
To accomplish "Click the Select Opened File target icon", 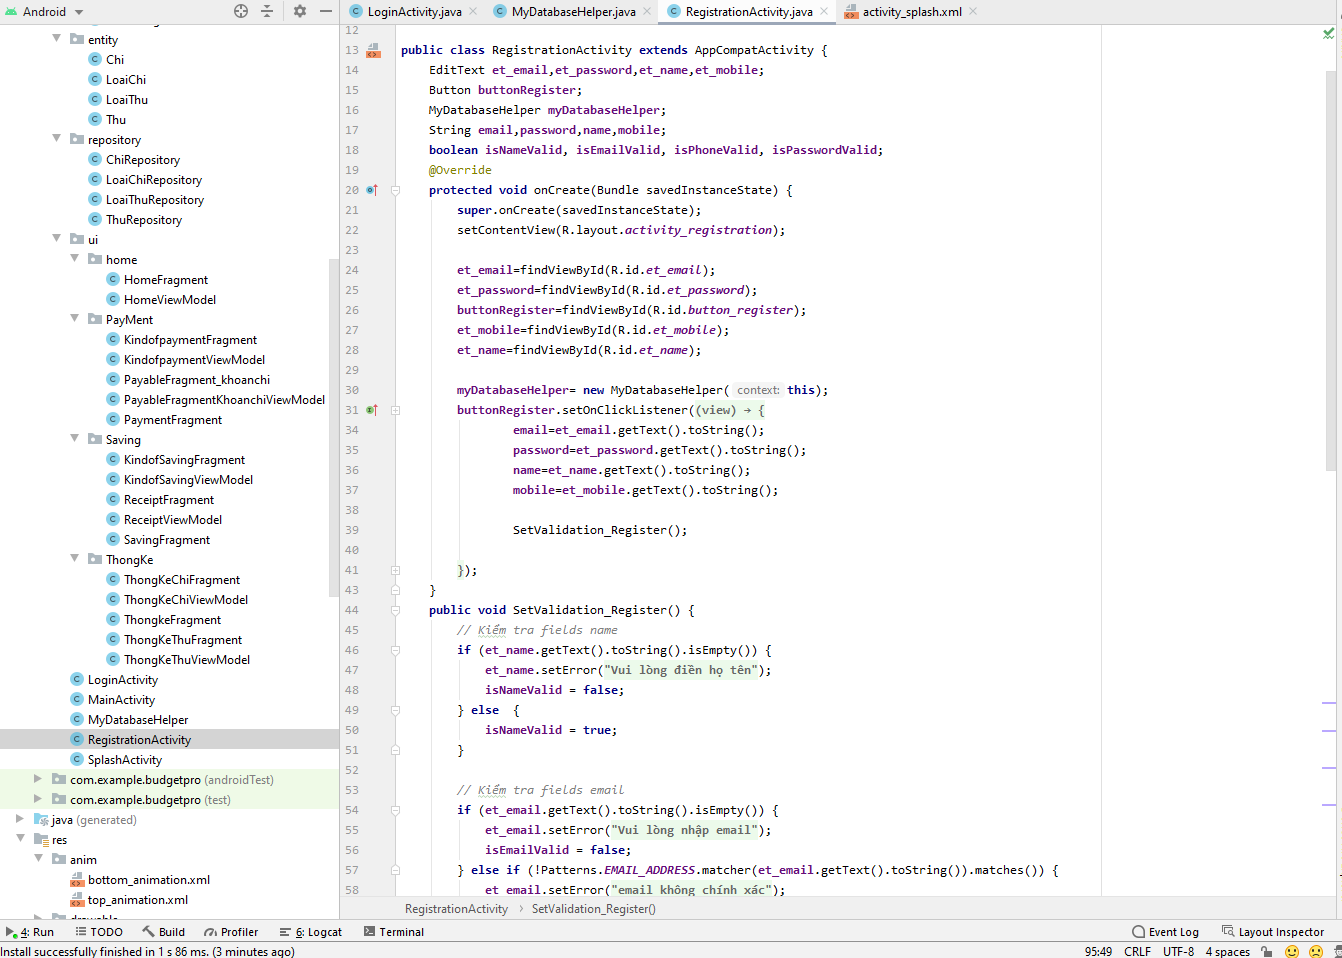I will 241,11.
